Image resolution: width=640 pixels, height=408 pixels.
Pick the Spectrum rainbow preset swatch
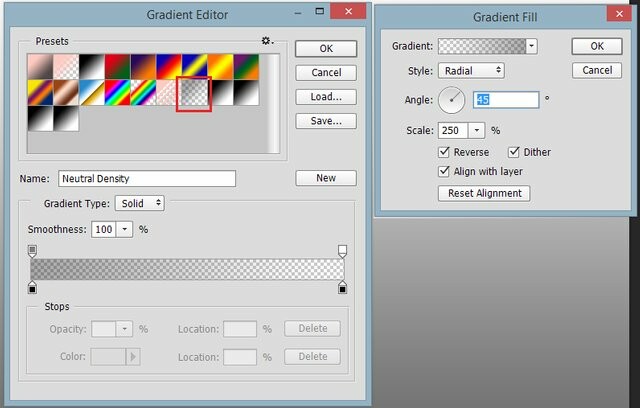(x=118, y=93)
